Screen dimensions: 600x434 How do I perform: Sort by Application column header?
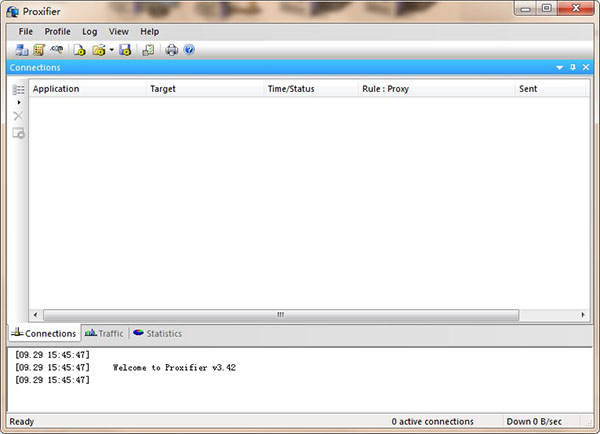click(88, 89)
